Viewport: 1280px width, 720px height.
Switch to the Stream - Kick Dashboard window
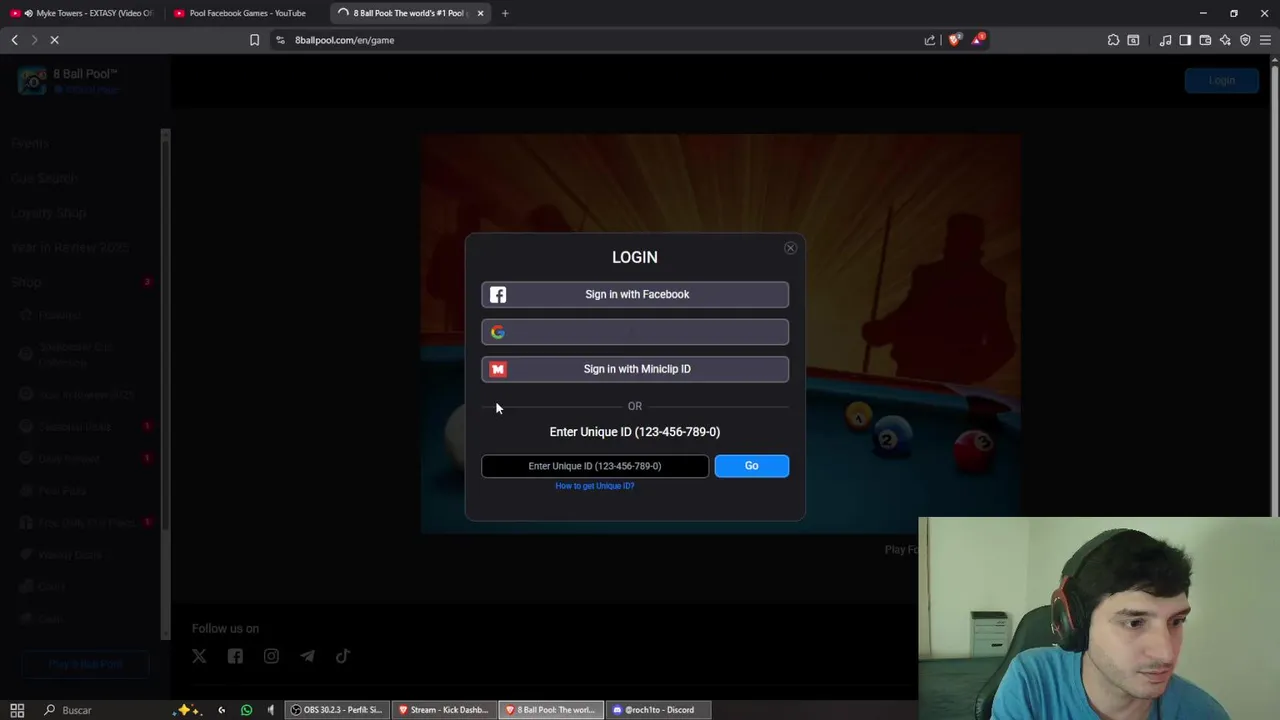pyautogui.click(x=443, y=710)
